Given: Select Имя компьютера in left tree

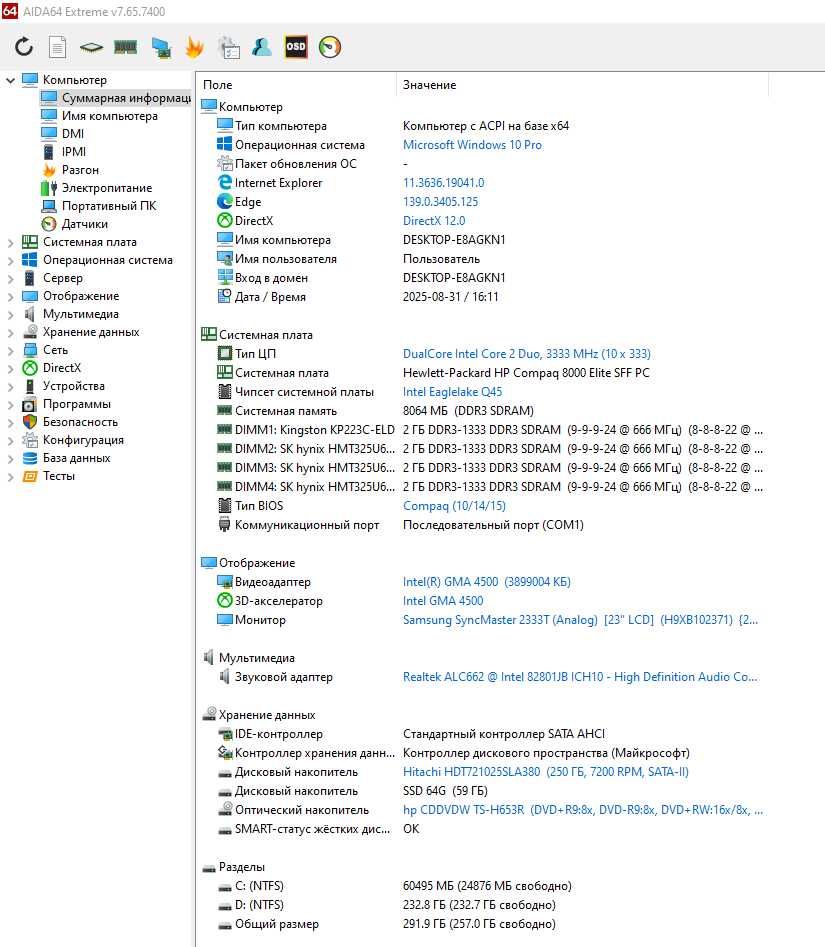Looking at the screenshot, I should (x=110, y=115).
